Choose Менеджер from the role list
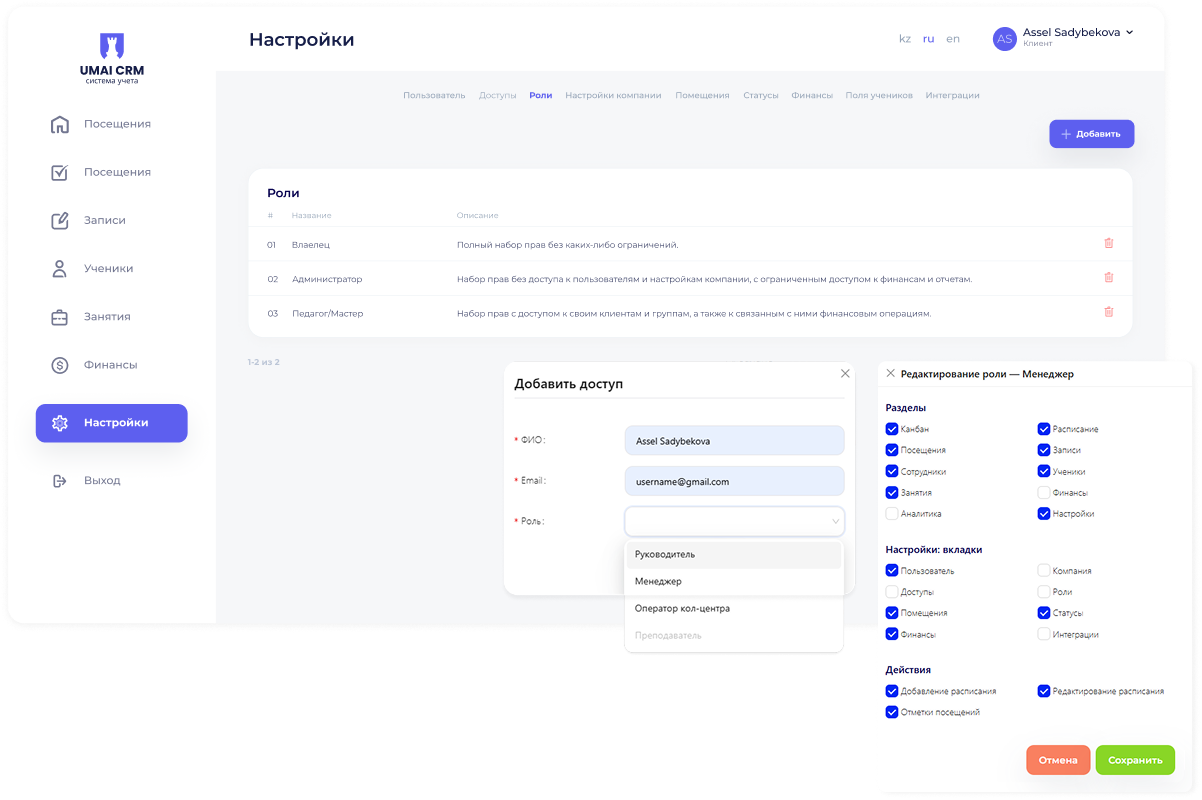 click(659, 581)
